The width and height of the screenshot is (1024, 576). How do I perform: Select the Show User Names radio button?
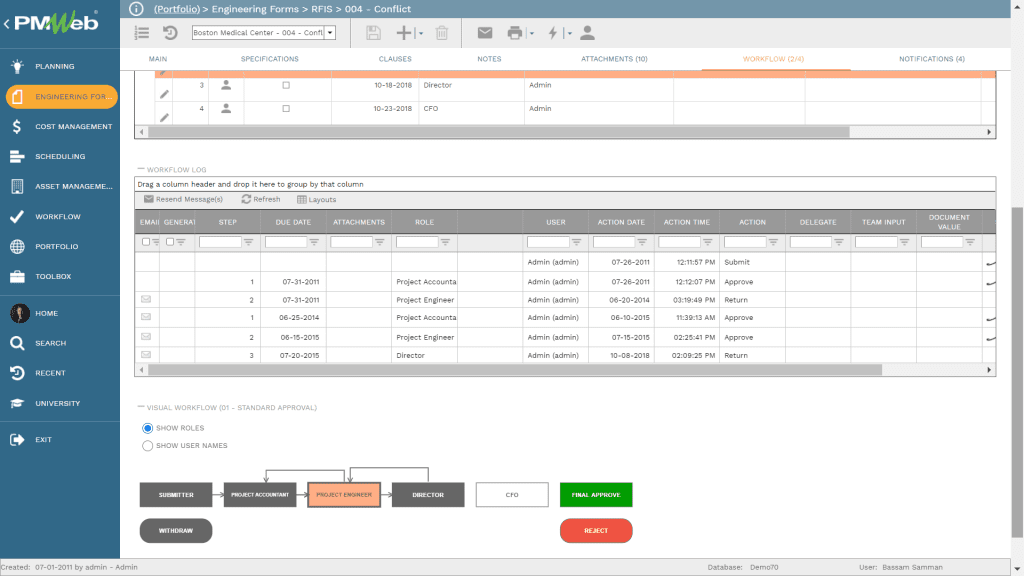pyautogui.click(x=147, y=446)
